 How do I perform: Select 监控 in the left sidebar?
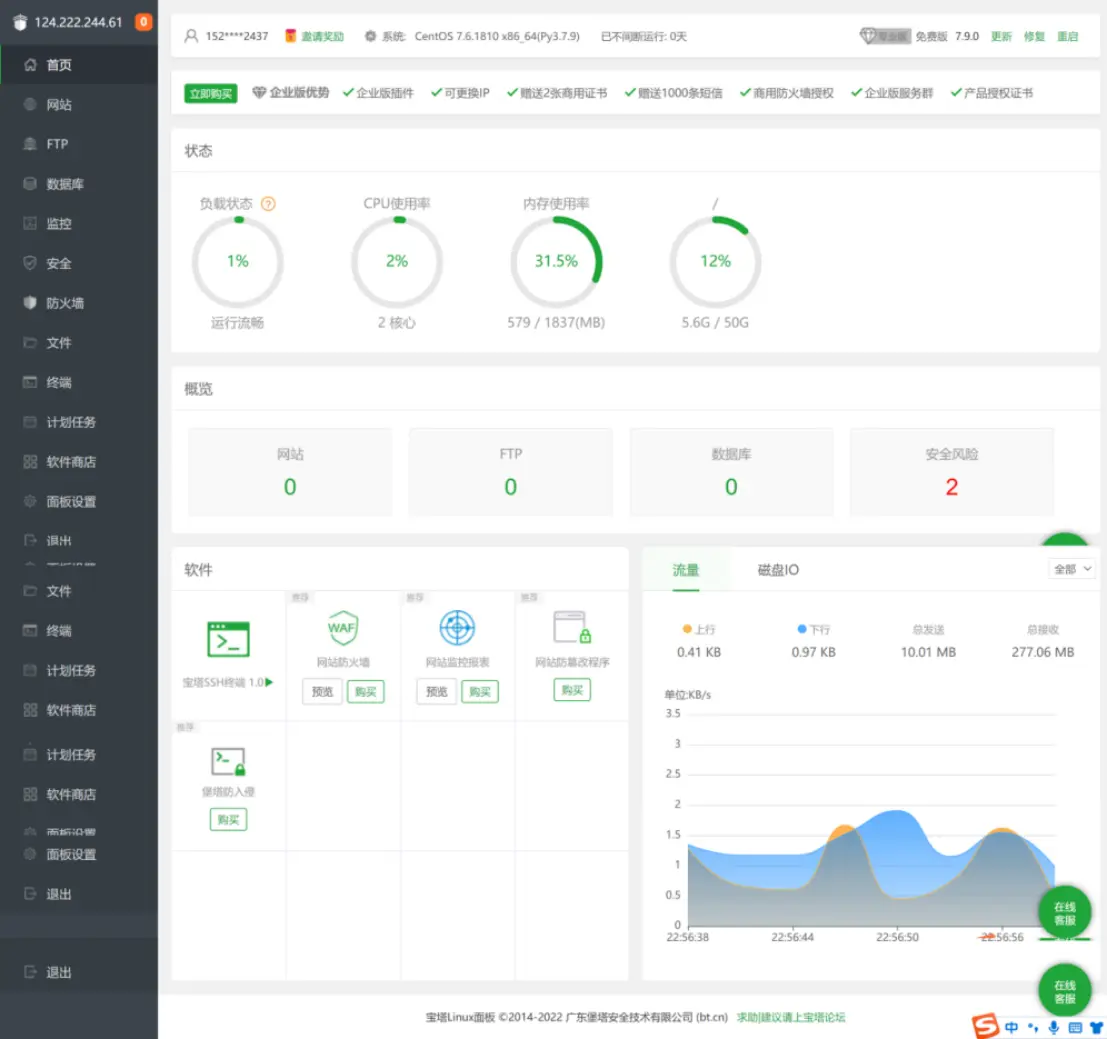pyautogui.click(x=59, y=224)
